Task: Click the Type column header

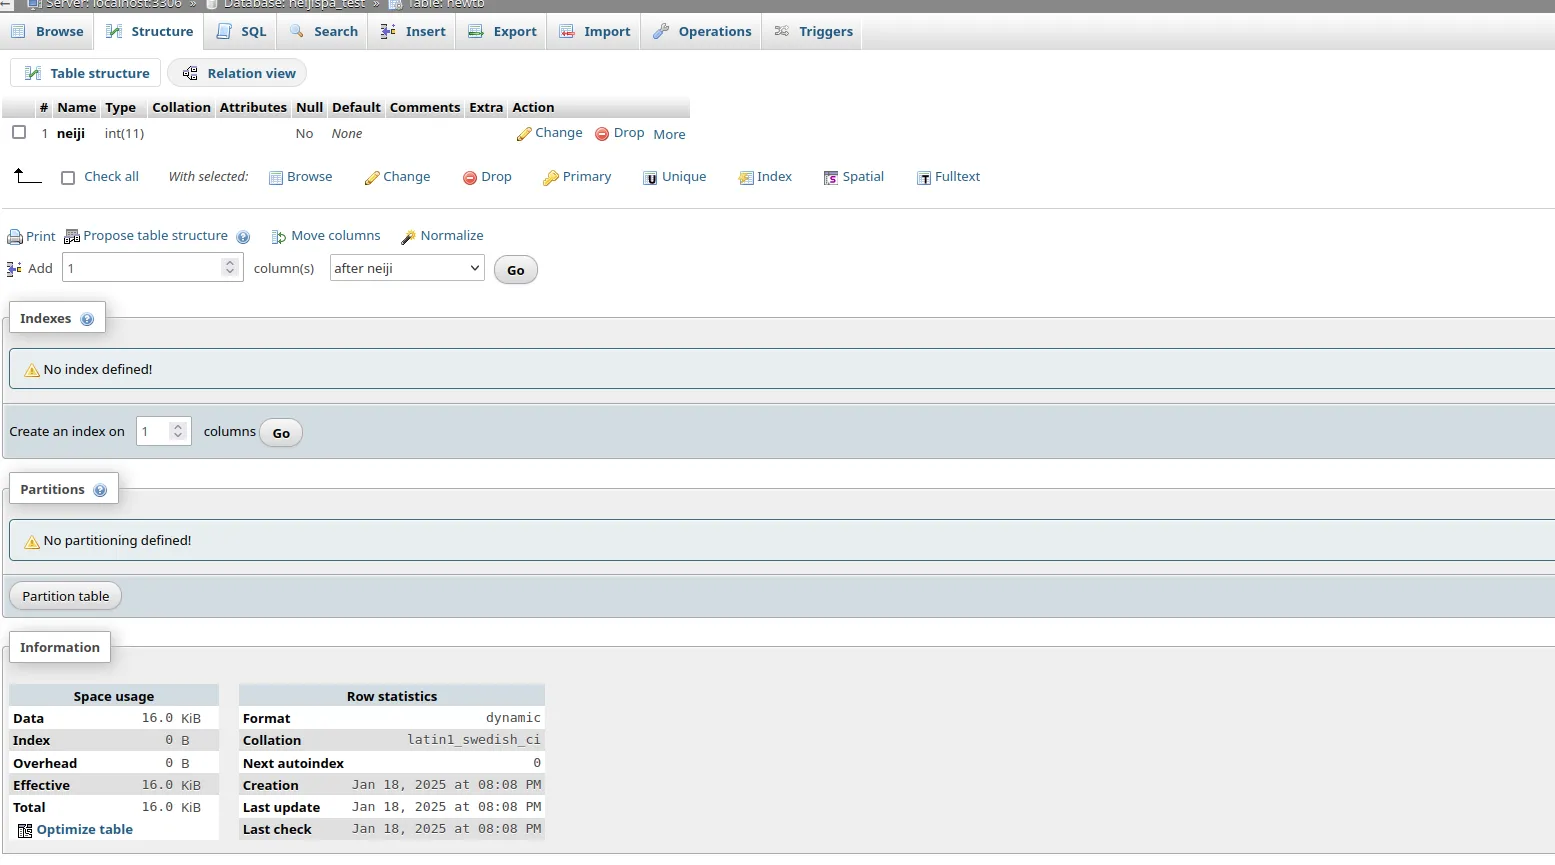Action: (120, 107)
